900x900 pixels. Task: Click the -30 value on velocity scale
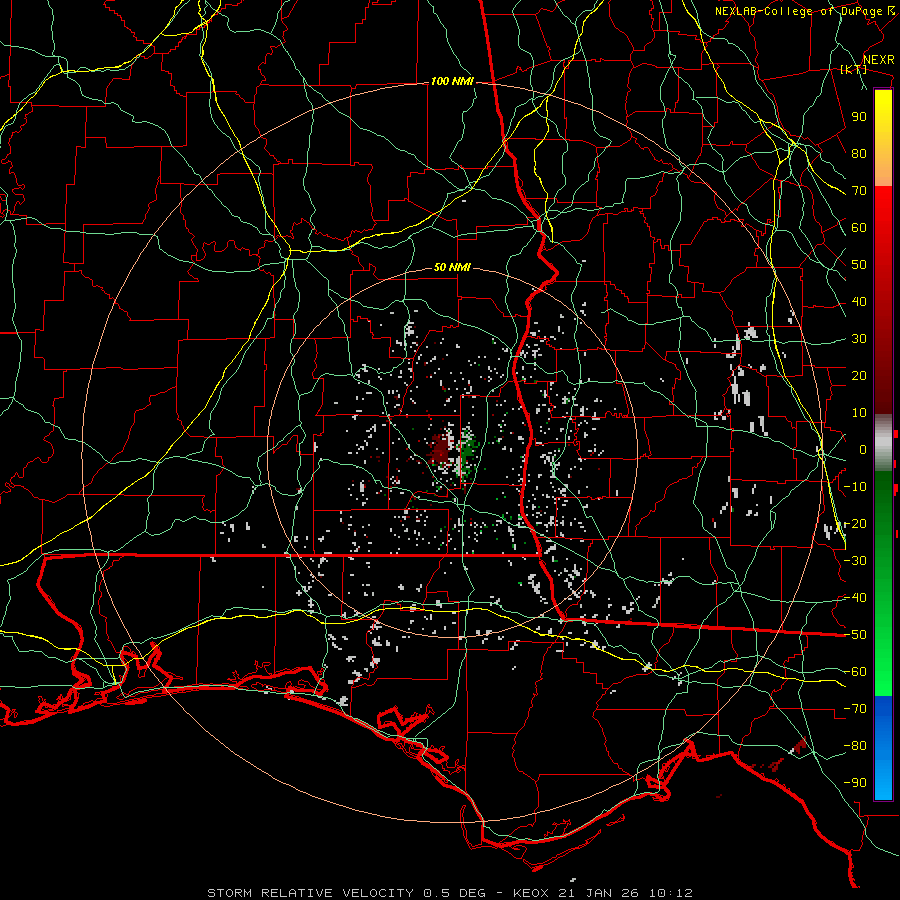tap(856, 561)
